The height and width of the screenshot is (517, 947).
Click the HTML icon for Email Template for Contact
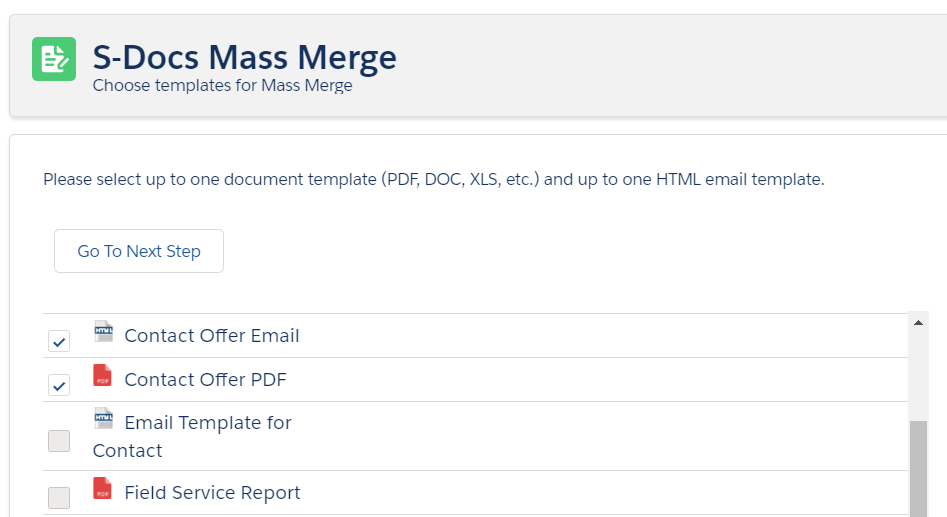[103, 418]
